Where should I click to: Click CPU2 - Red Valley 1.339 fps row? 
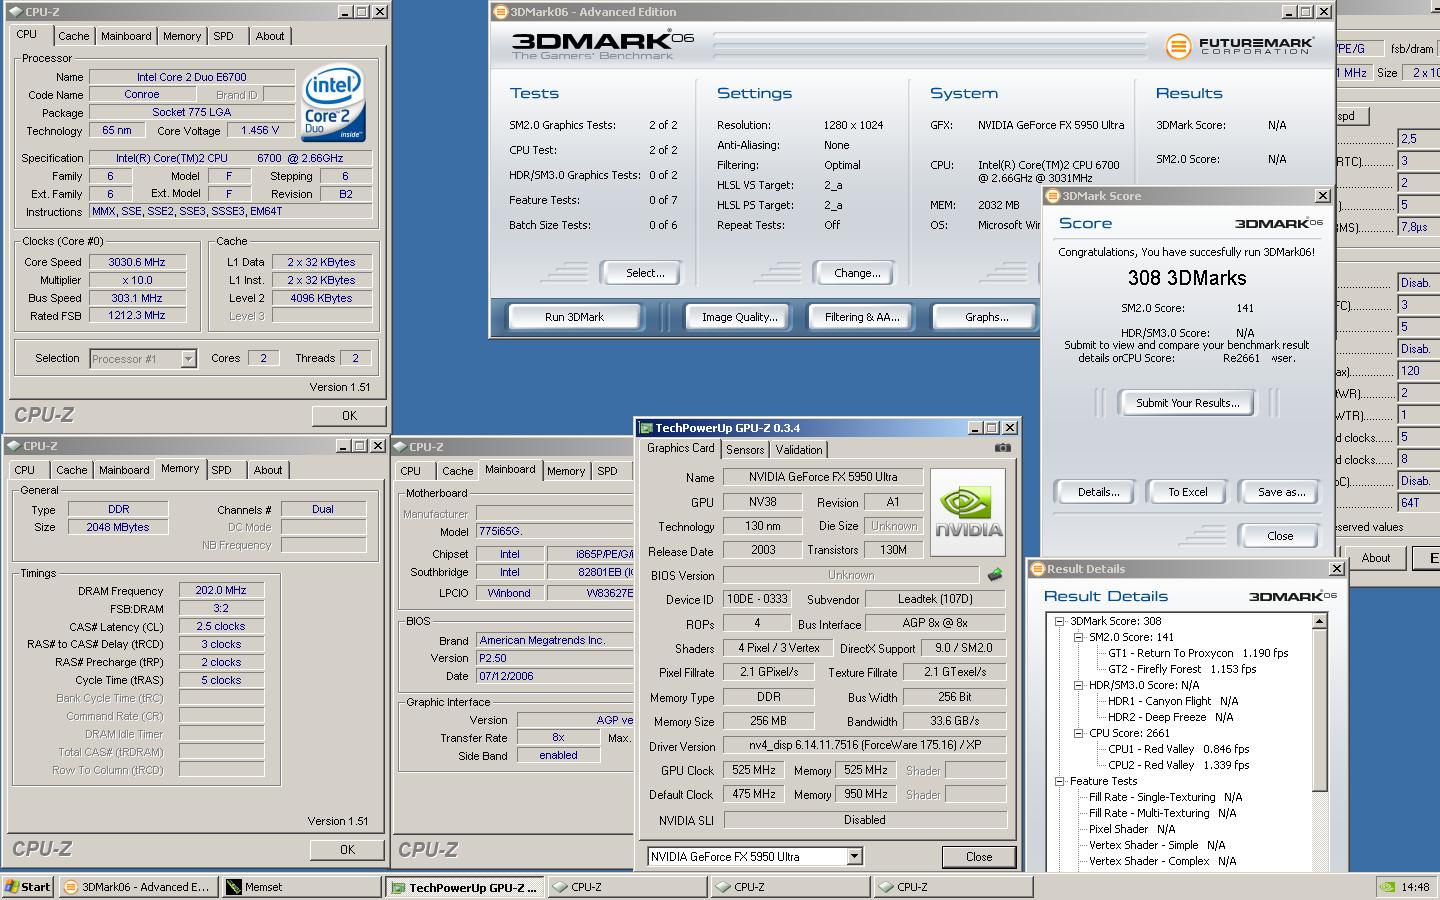click(1179, 765)
